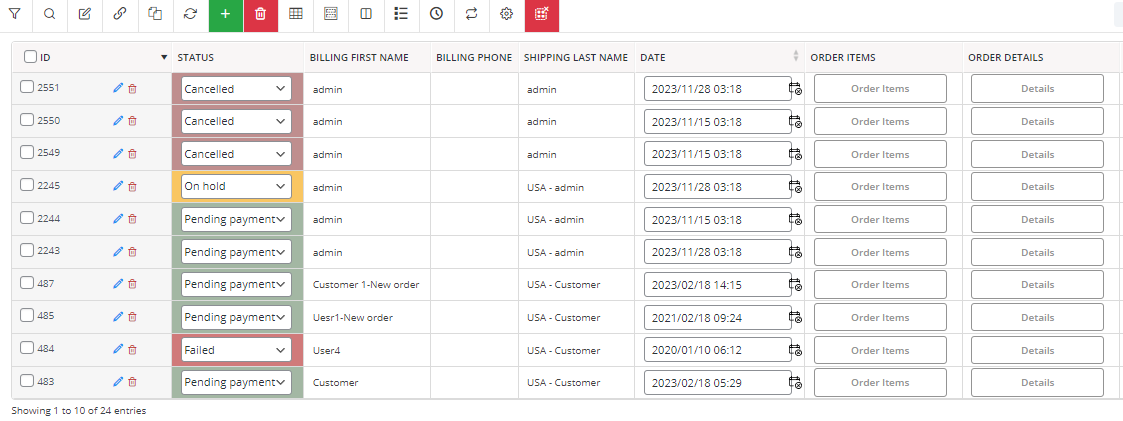Click date field 2020/01/10 06:12
1123x421 pixels.
(x=718, y=350)
